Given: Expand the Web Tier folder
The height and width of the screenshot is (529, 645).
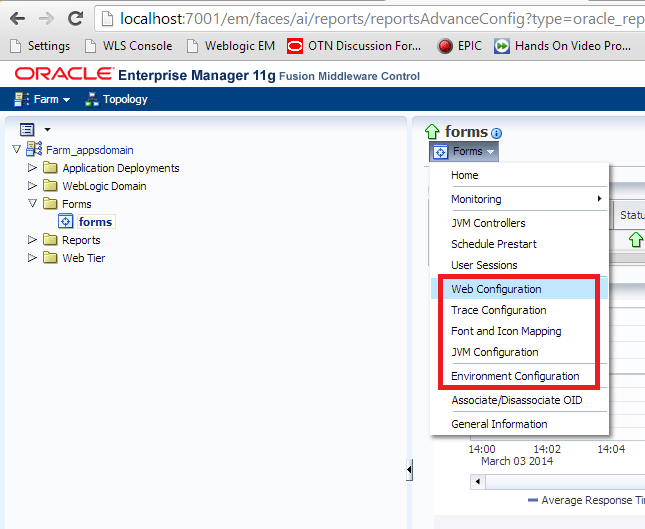Looking at the screenshot, I should tap(32, 258).
